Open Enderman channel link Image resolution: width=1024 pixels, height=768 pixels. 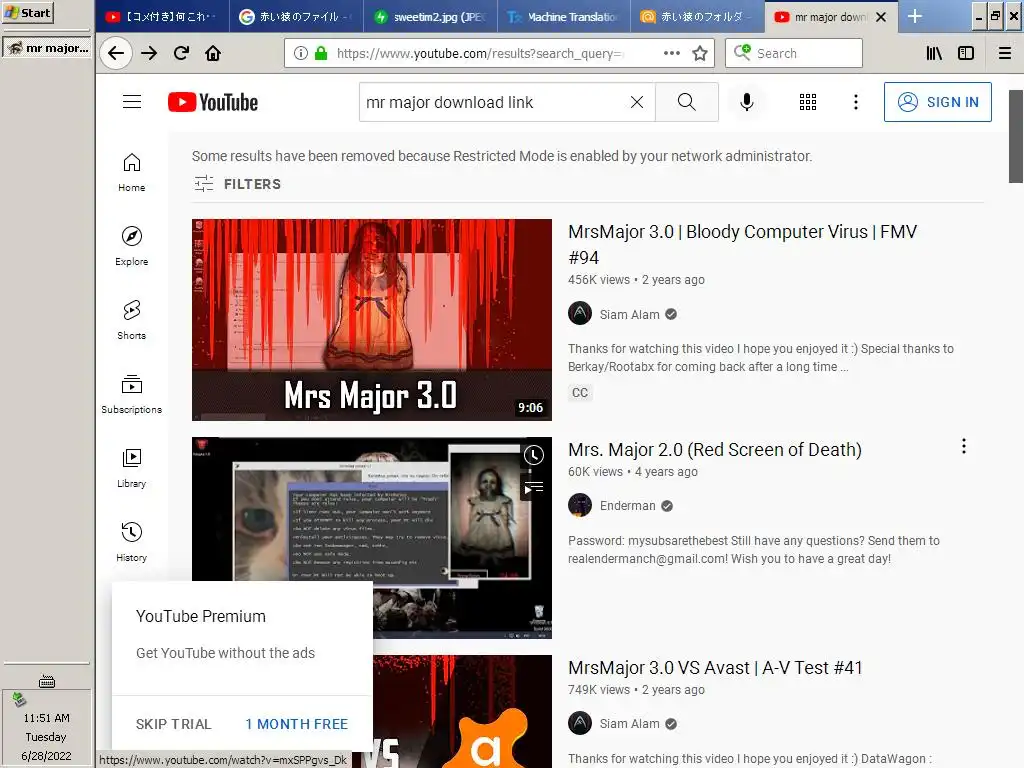coord(628,505)
